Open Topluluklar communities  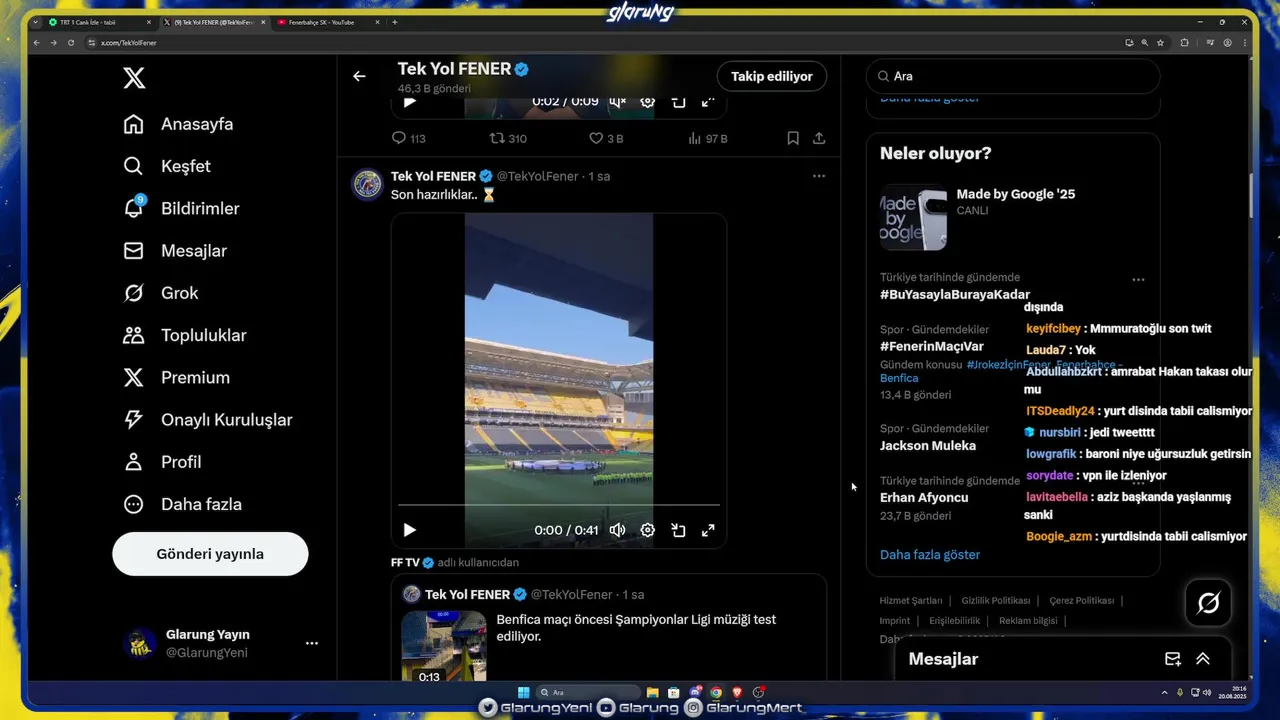(184, 335)
